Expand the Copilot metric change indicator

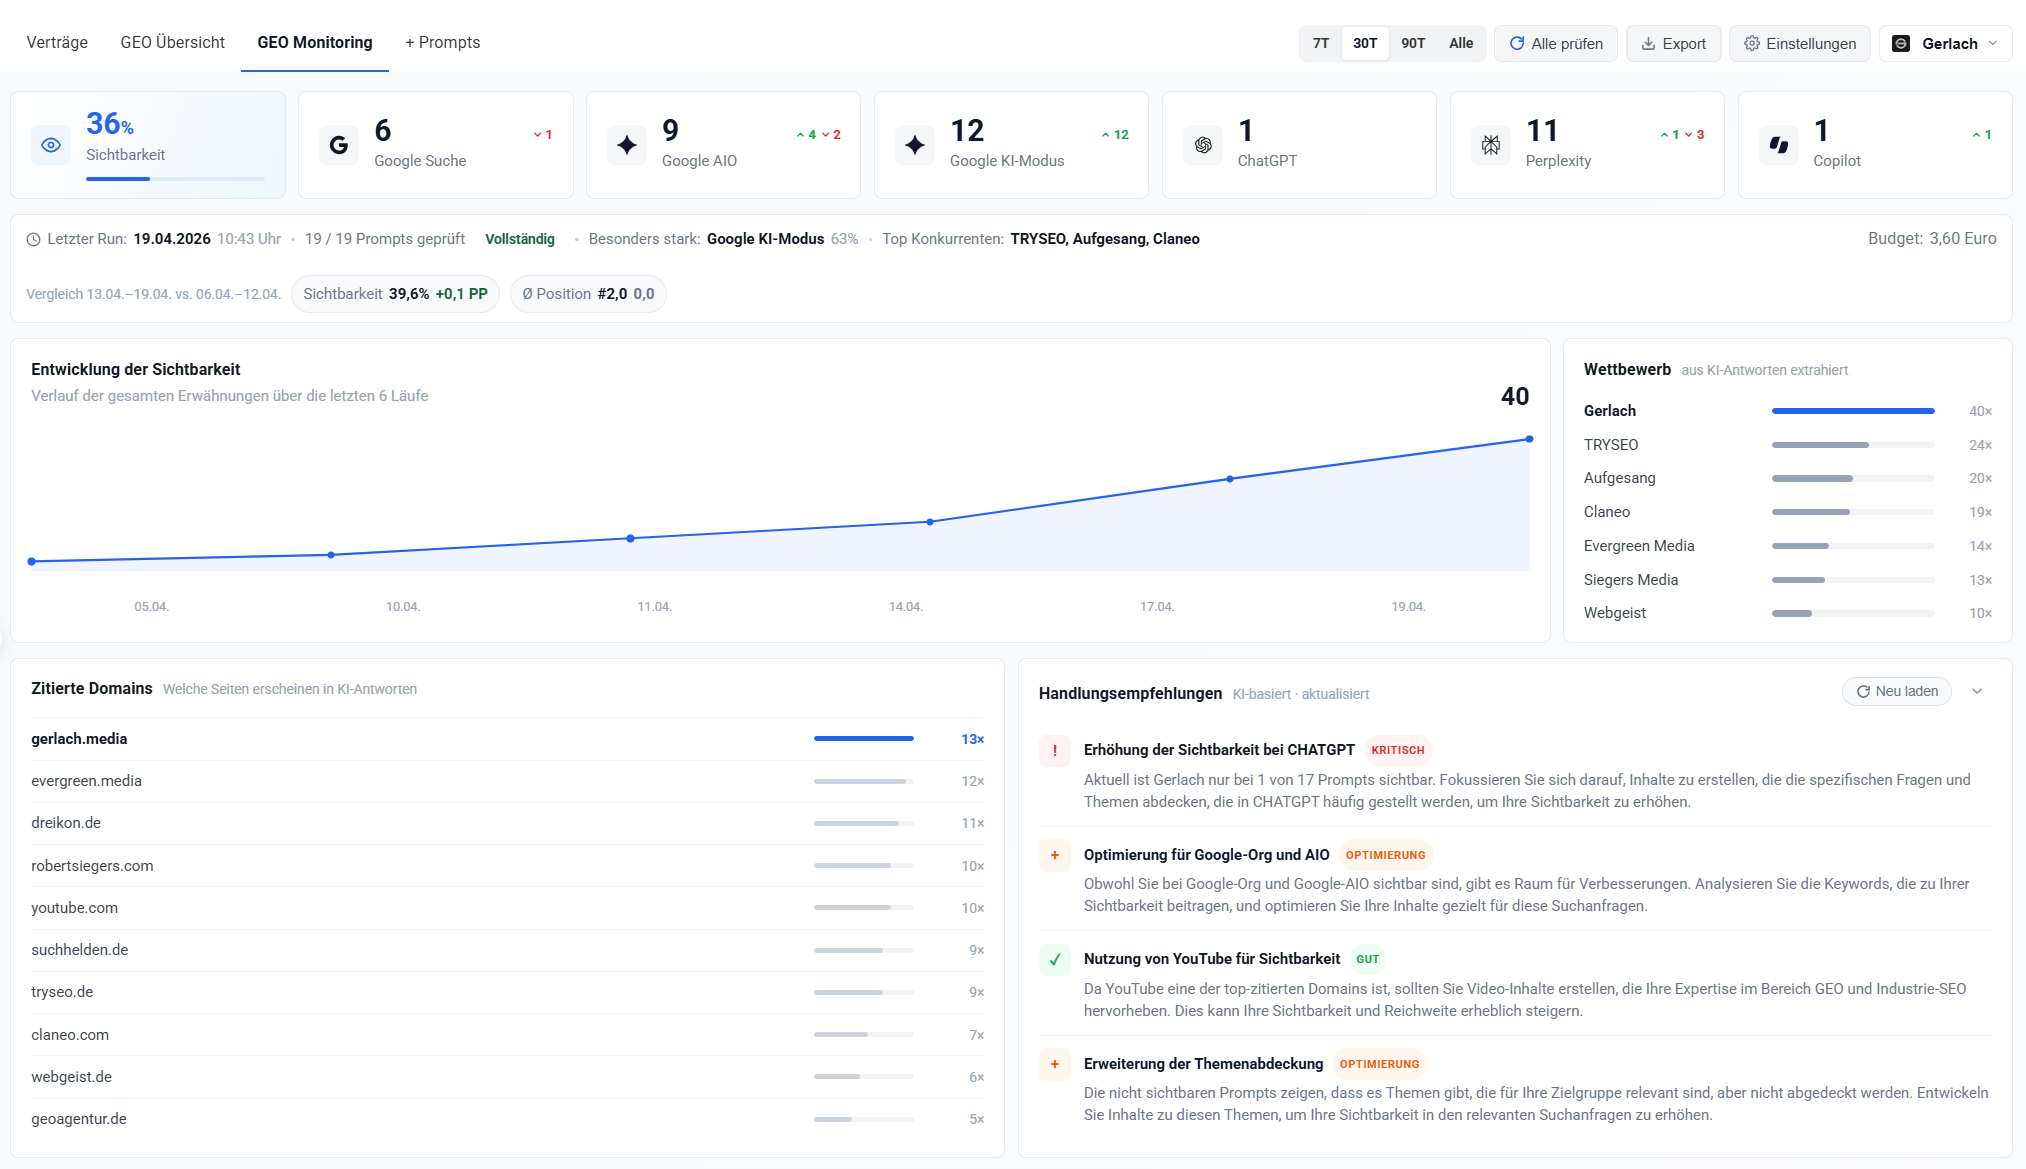point(1981,133)
